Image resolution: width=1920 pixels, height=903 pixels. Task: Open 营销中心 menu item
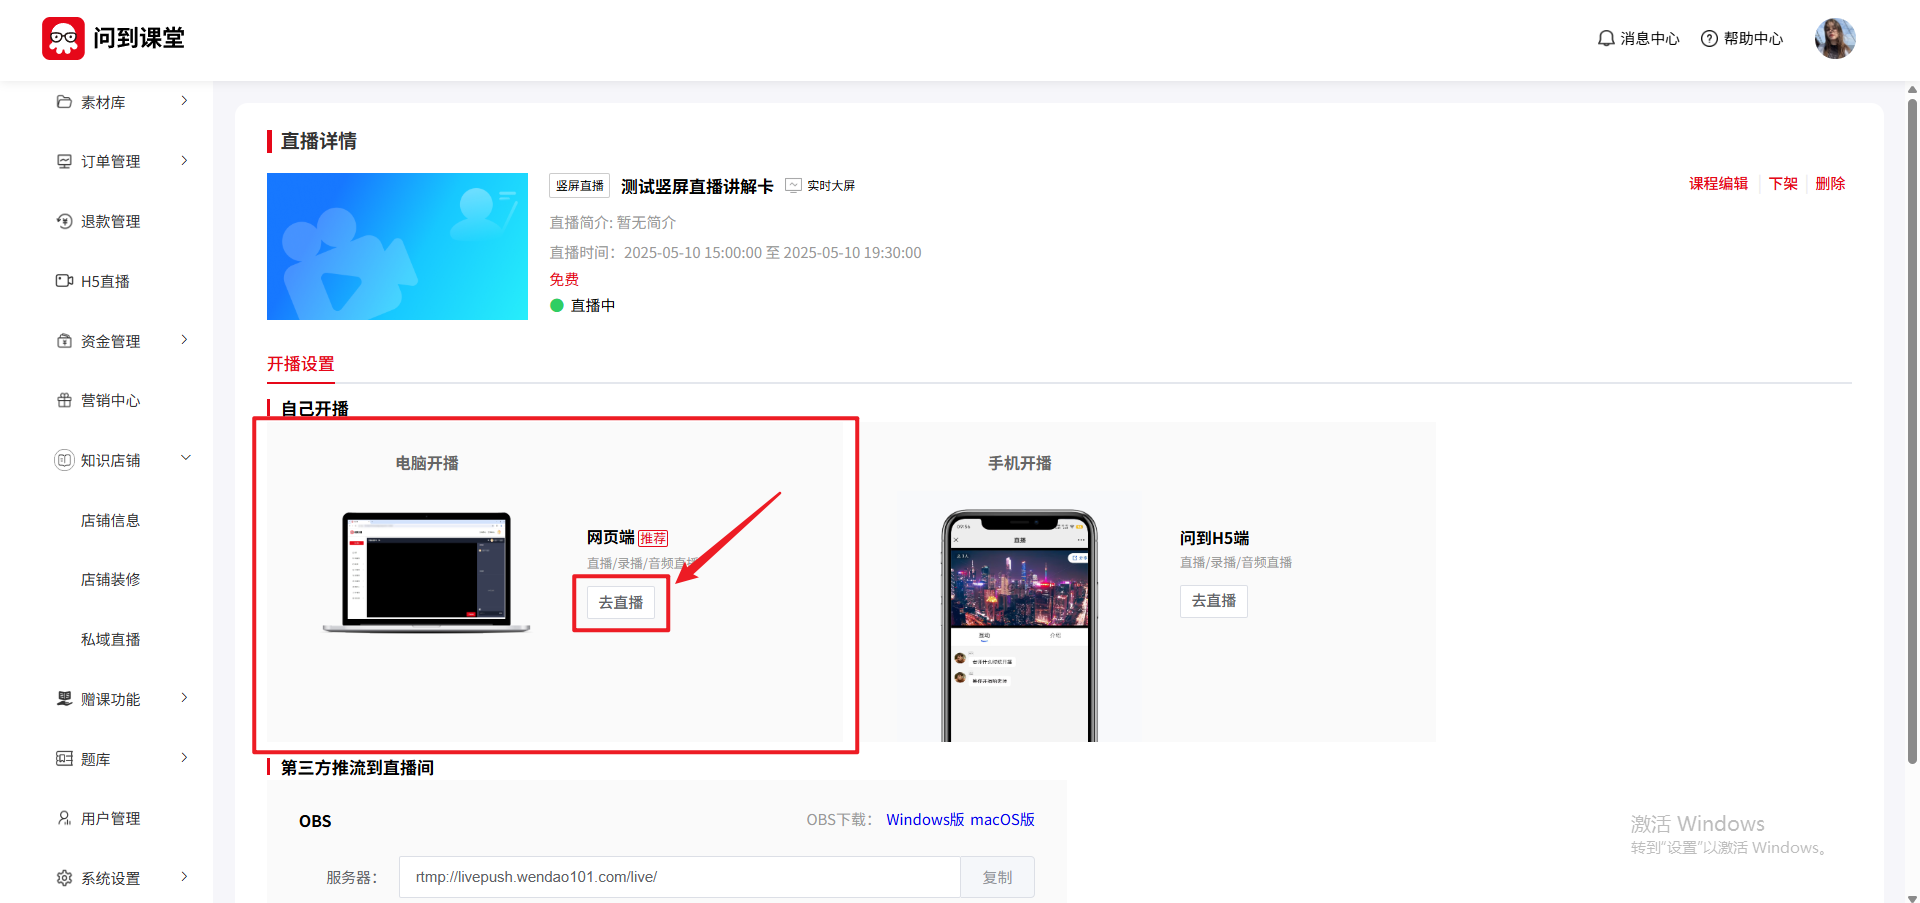110,400
